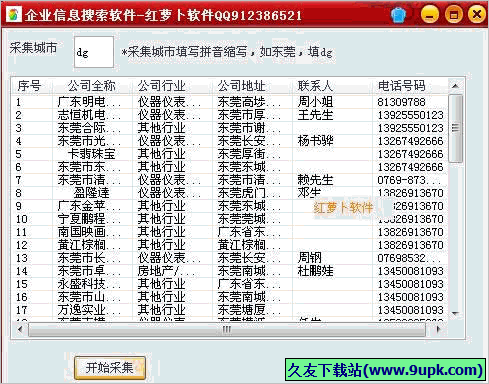
Task: Click the vertical scrollbar thumb
Action: pos(455,129)
